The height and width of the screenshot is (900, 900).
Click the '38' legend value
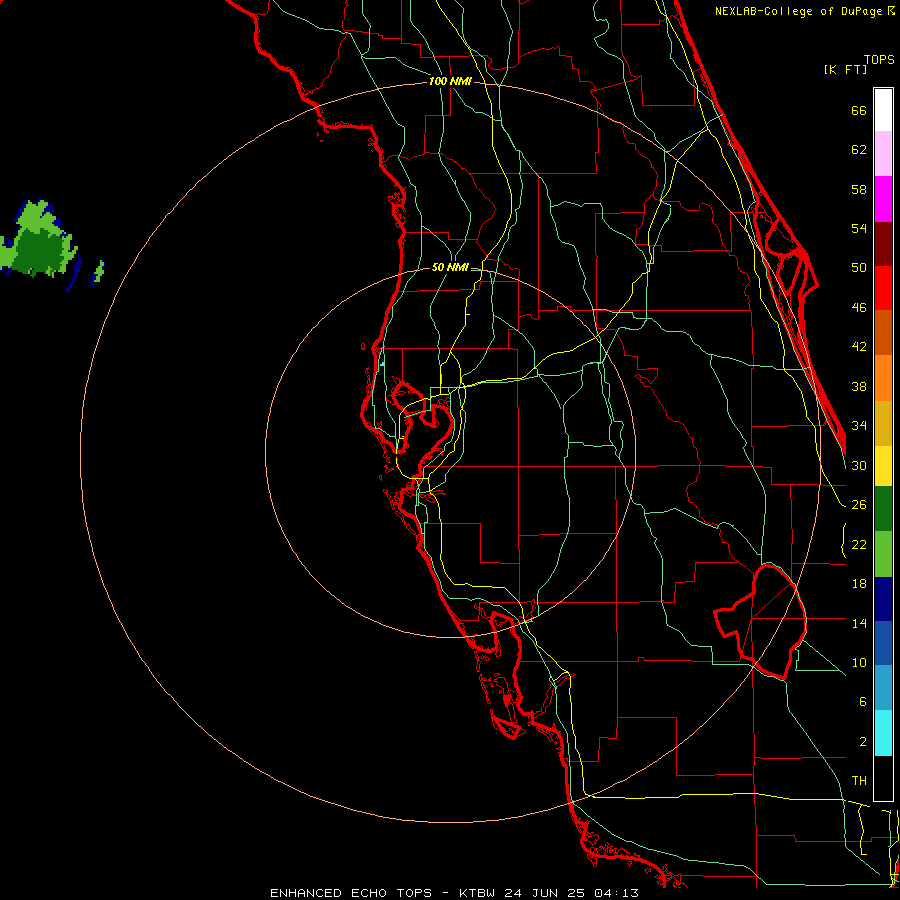[x=859, y=386]
